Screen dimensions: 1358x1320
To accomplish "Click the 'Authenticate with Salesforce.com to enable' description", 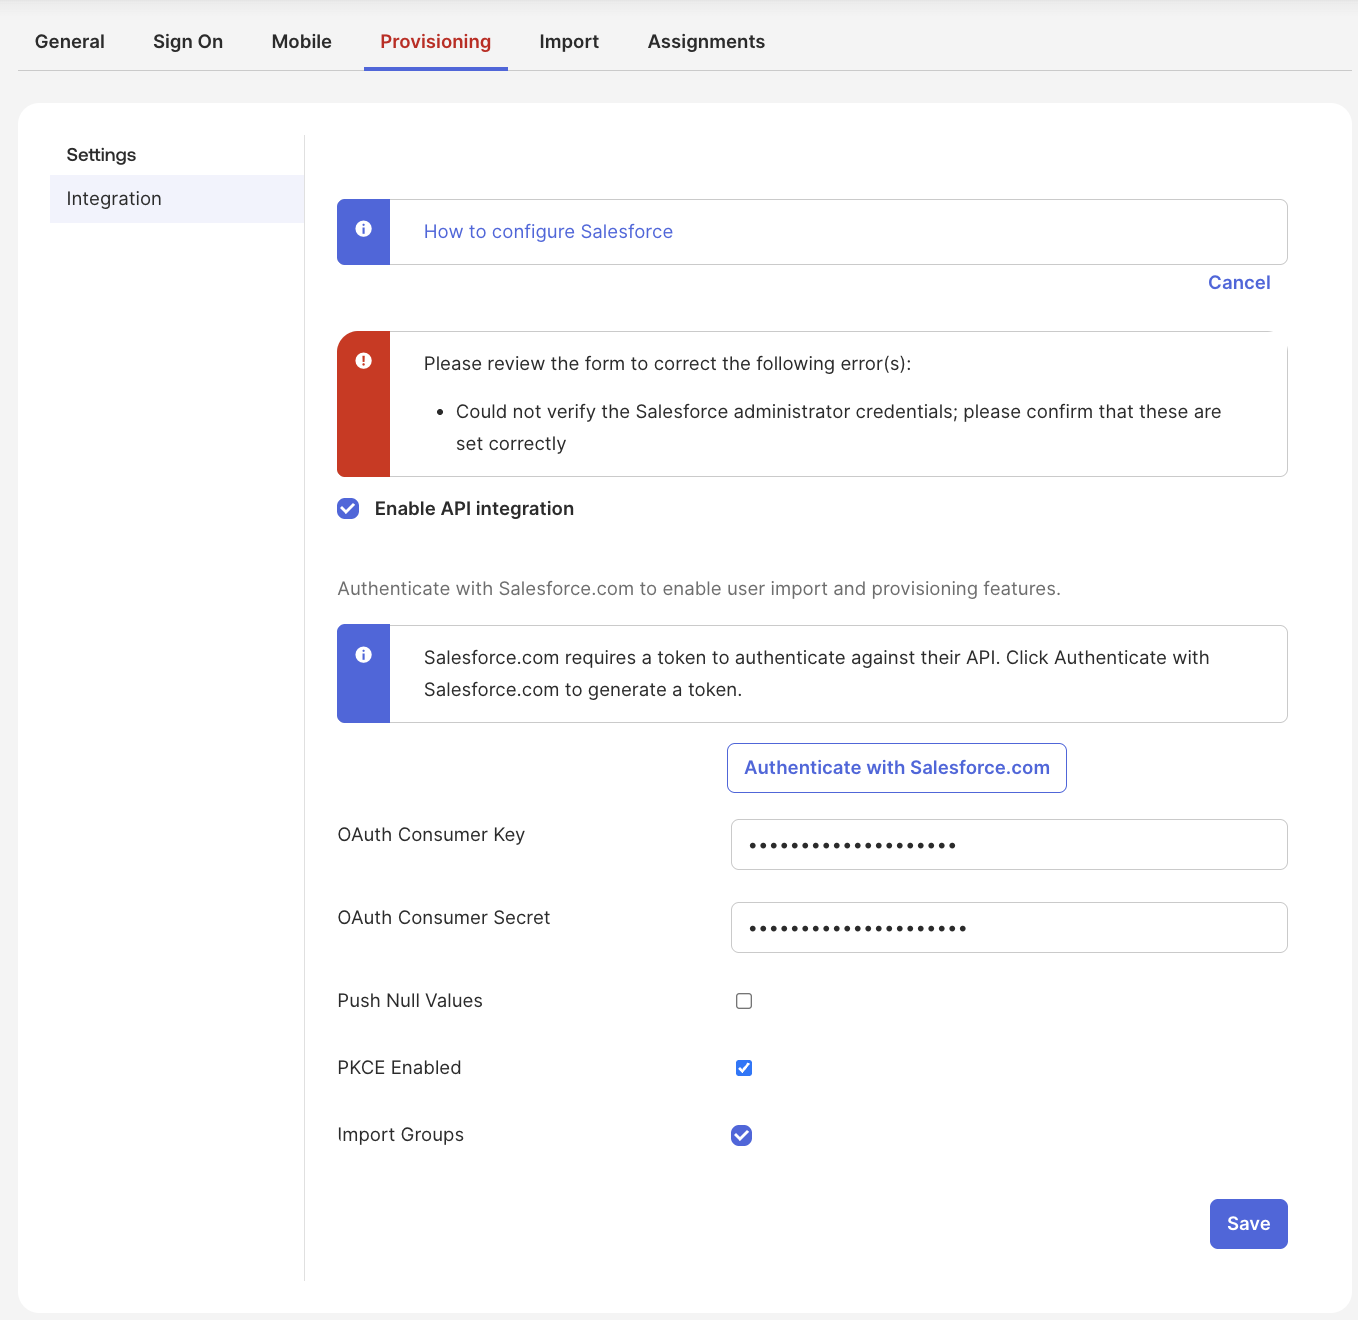I will pyautogui.click(x=699, y=589).
